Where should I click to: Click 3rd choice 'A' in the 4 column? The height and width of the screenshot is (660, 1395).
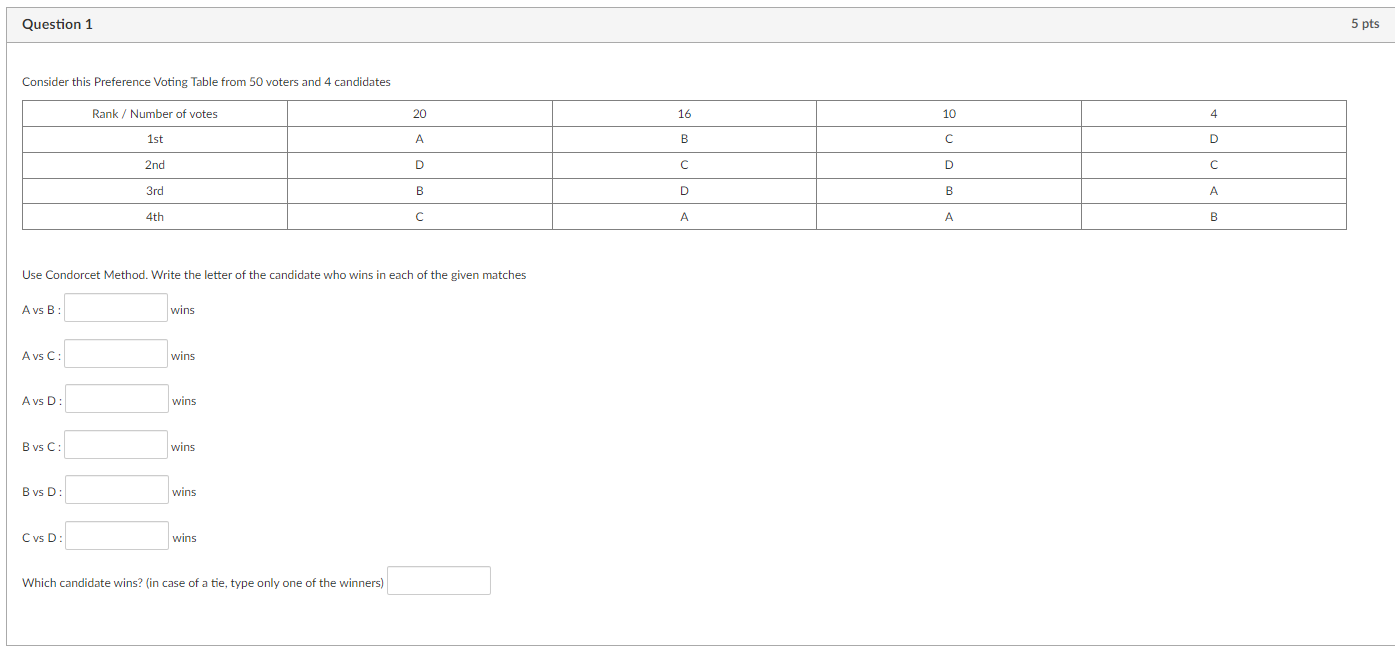click(x=1214, y=191)
